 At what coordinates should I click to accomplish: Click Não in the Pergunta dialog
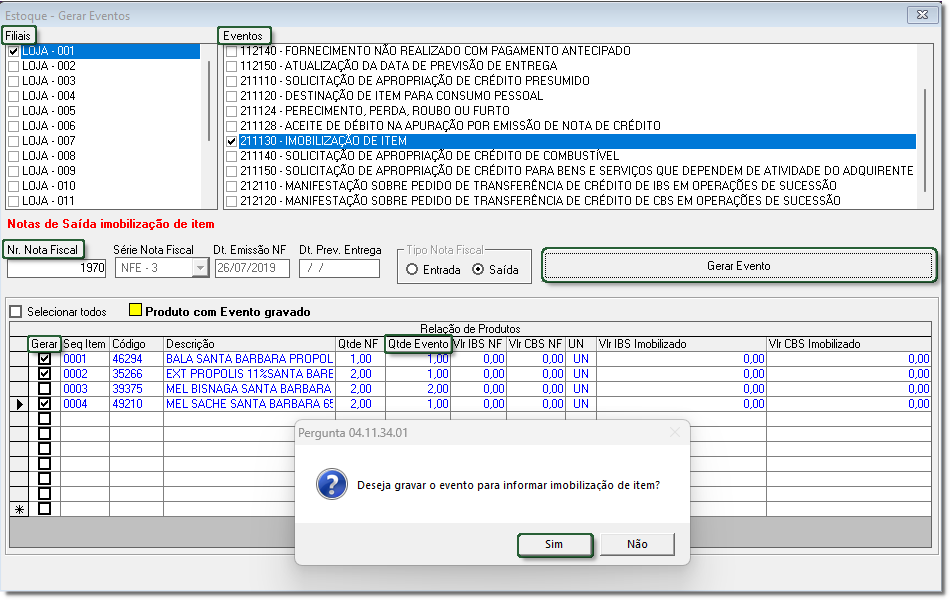tap(637, 544)
